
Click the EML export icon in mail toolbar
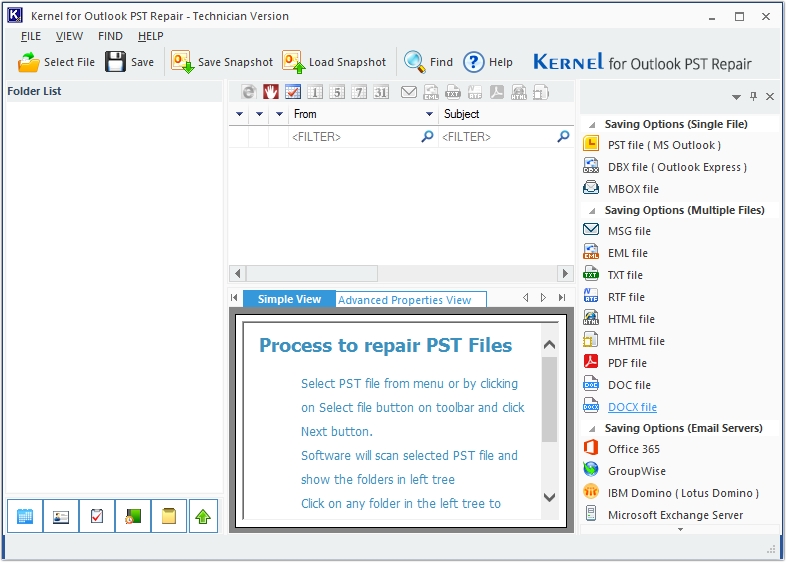pos(431,92)
